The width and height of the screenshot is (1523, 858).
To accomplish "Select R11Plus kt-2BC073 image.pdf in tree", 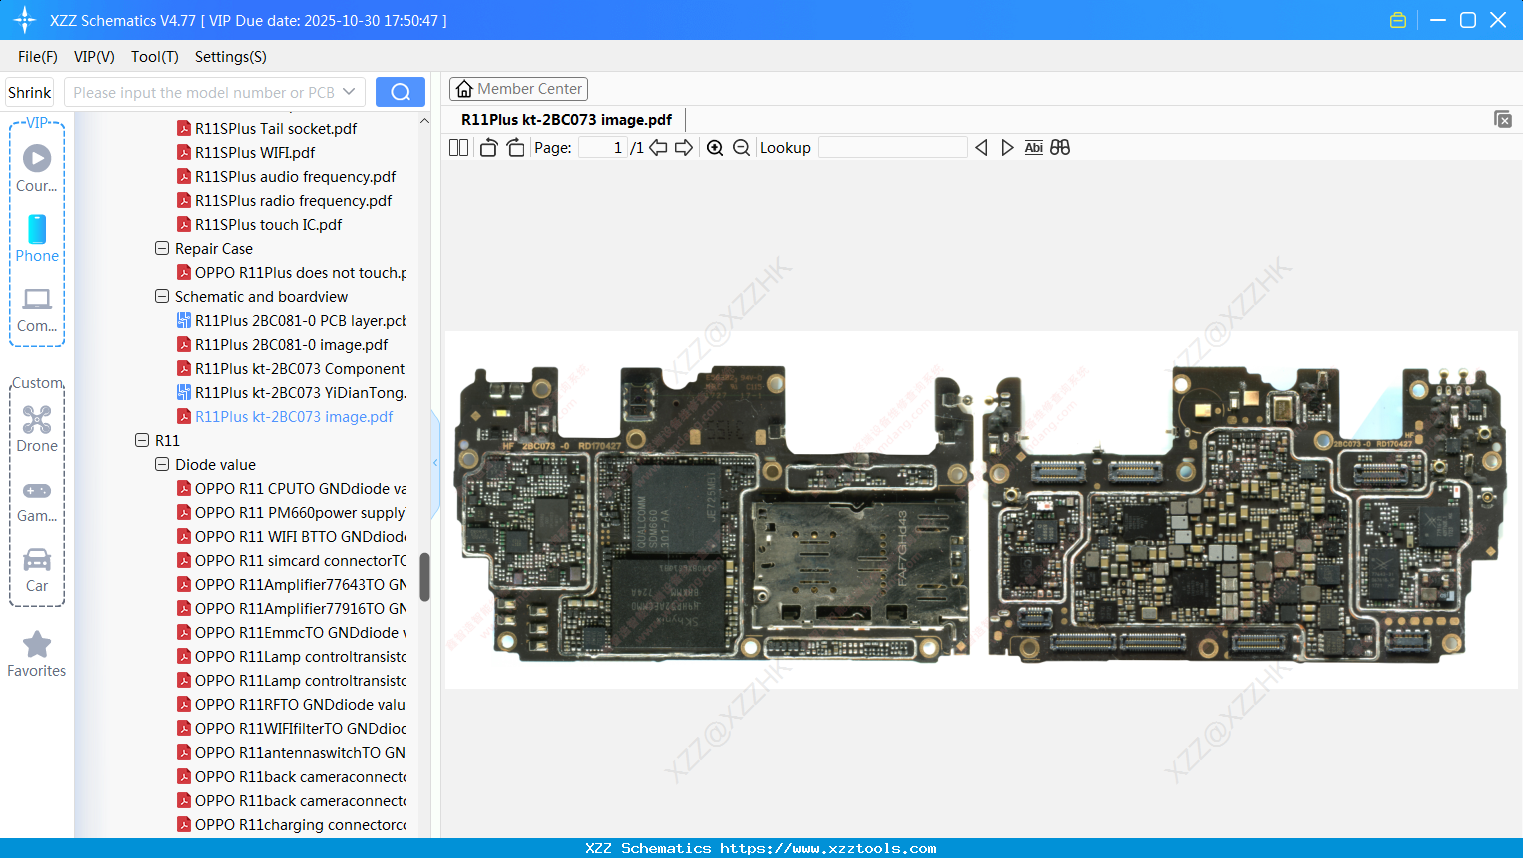I will (285, 417).
